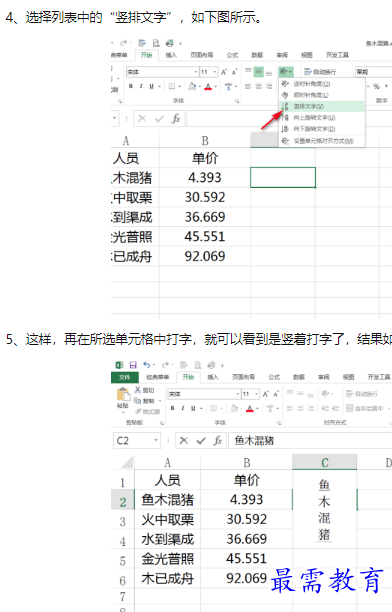Switch to the 公式 tab in step 5 ribbon
392x612 pixels.
coord(274,377)
